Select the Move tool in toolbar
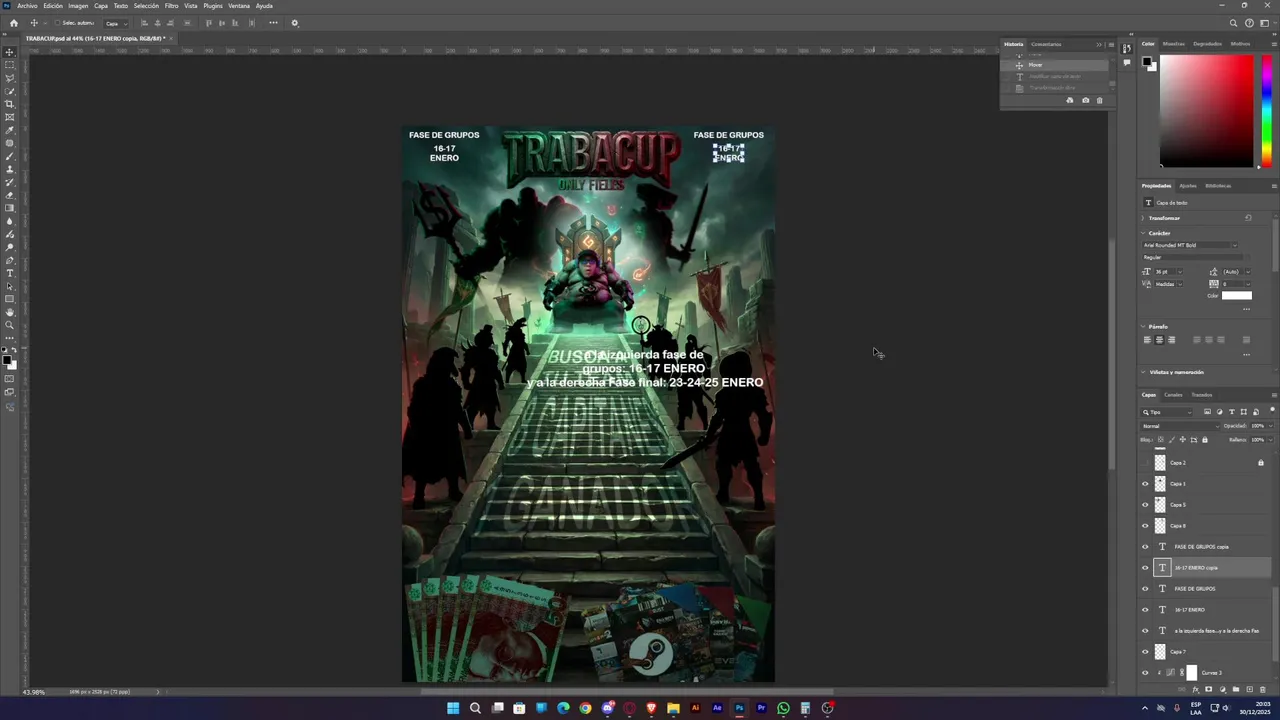 click(x=10, y=52)
